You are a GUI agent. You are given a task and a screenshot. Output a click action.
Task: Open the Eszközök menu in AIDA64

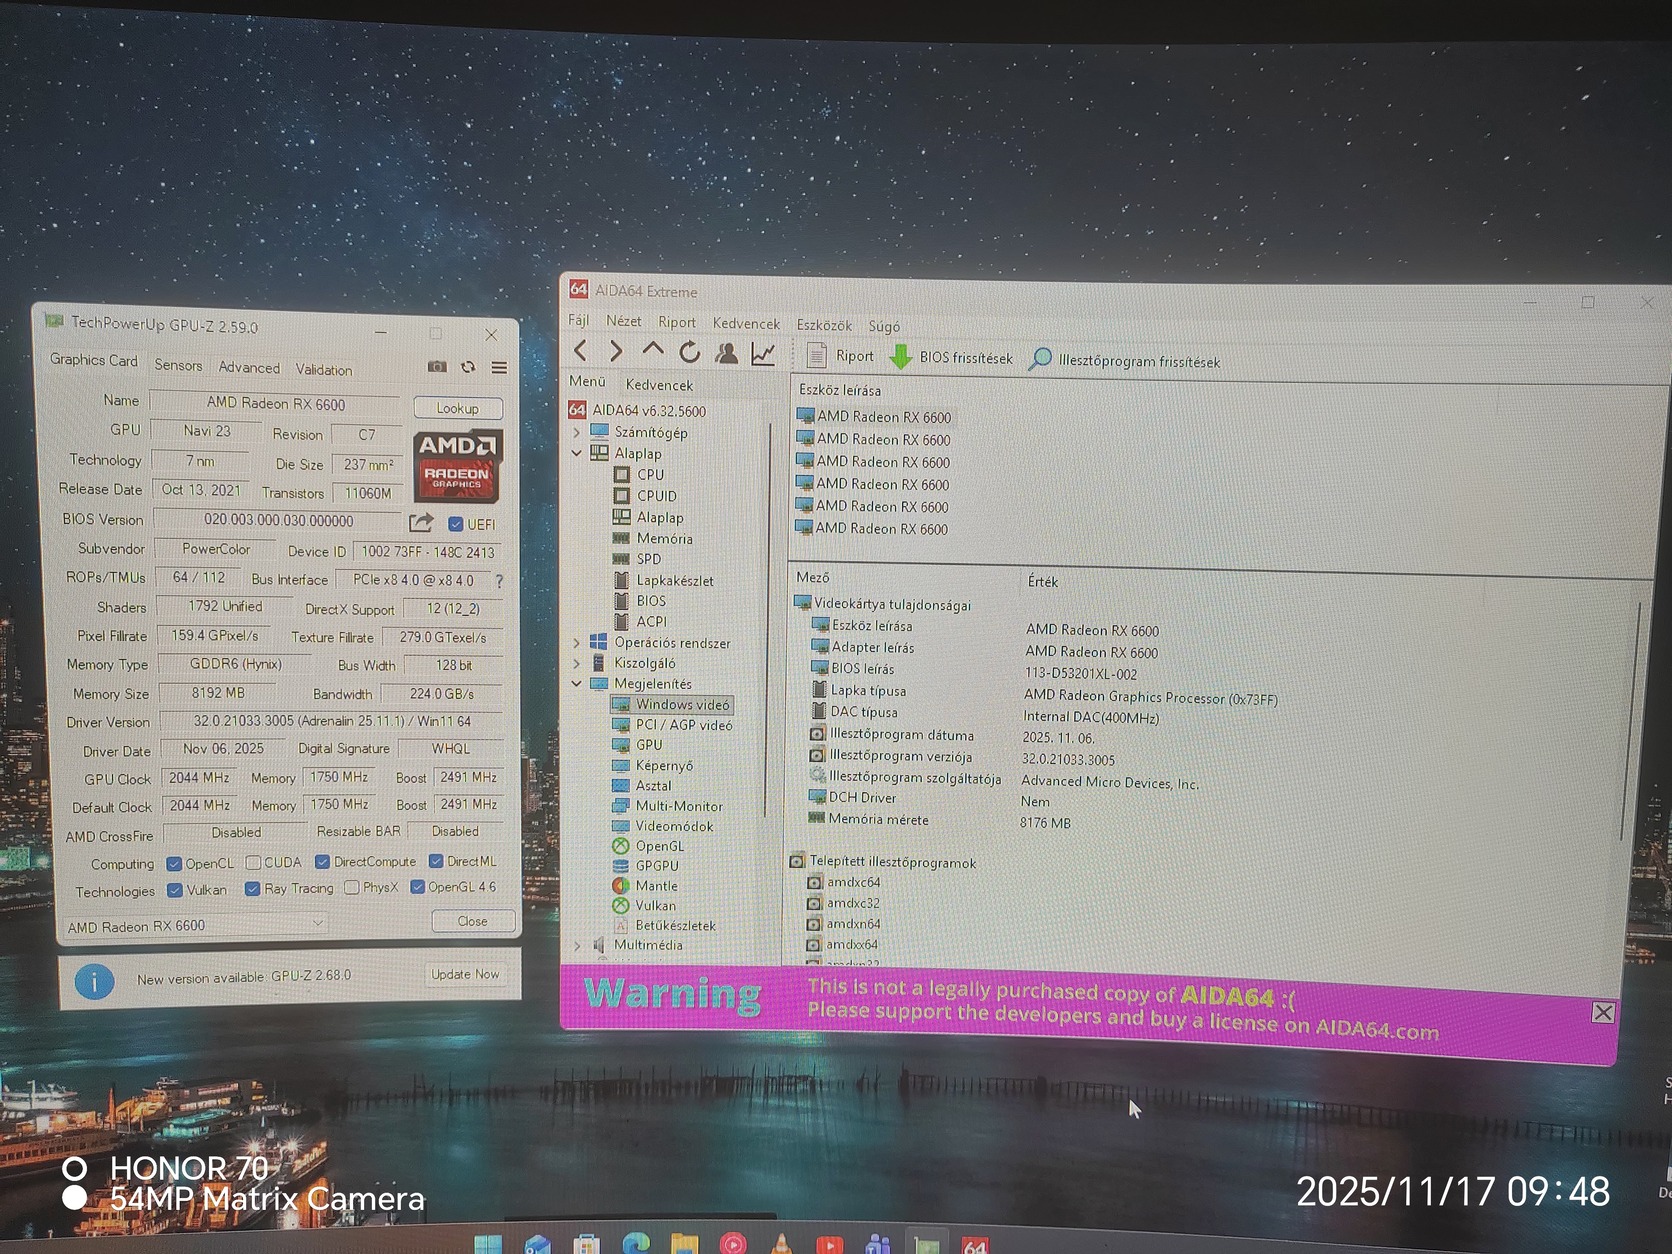tap(824, 325)
